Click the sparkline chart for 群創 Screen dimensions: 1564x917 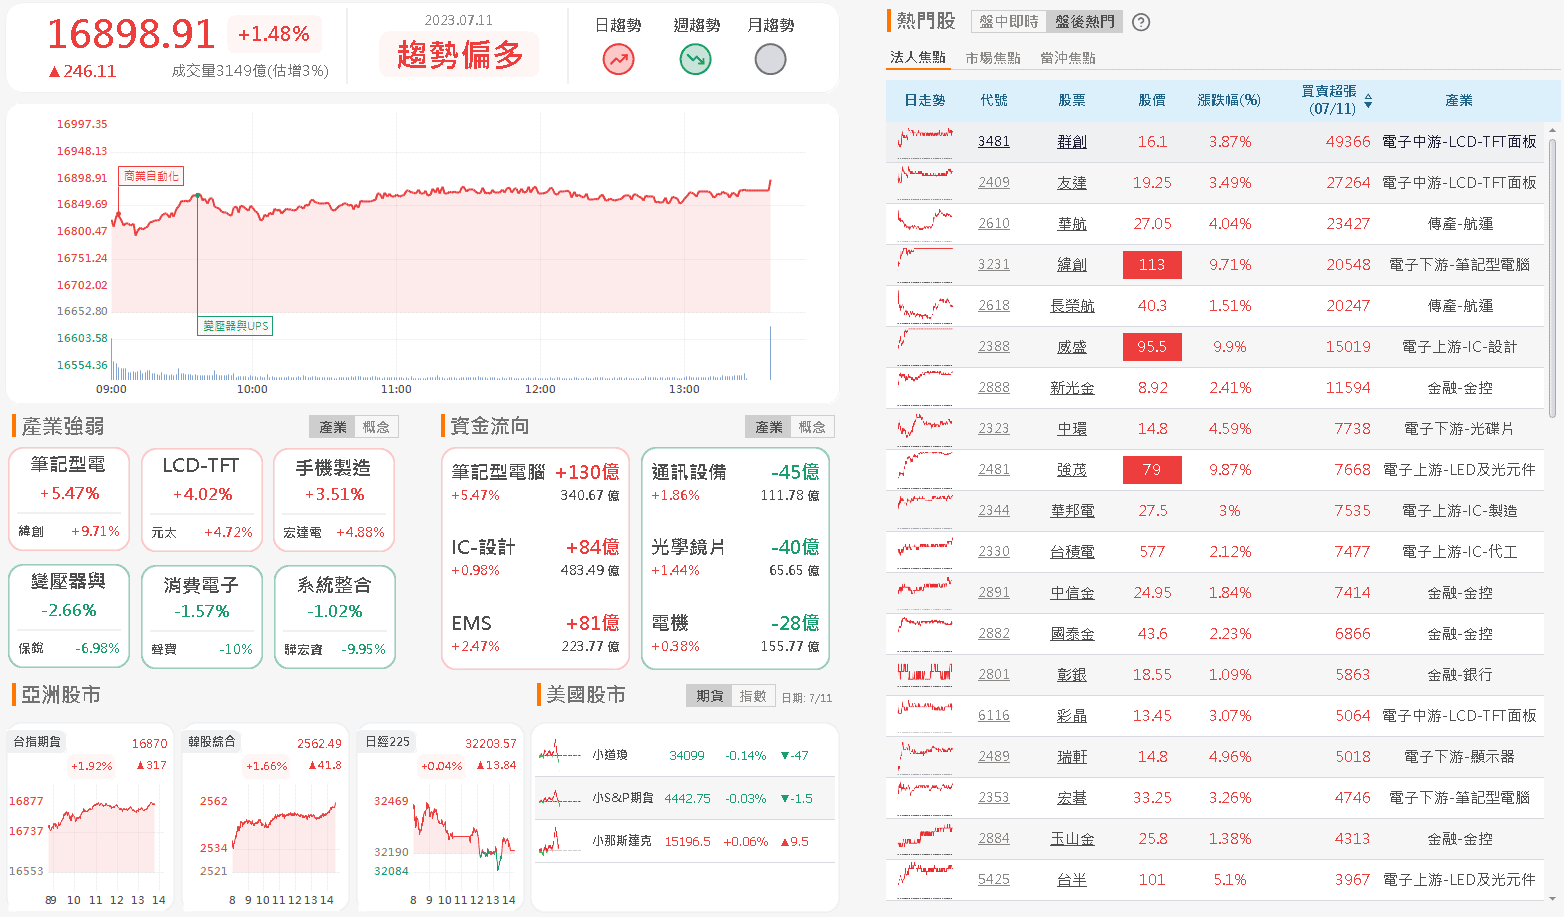point(925,142)
